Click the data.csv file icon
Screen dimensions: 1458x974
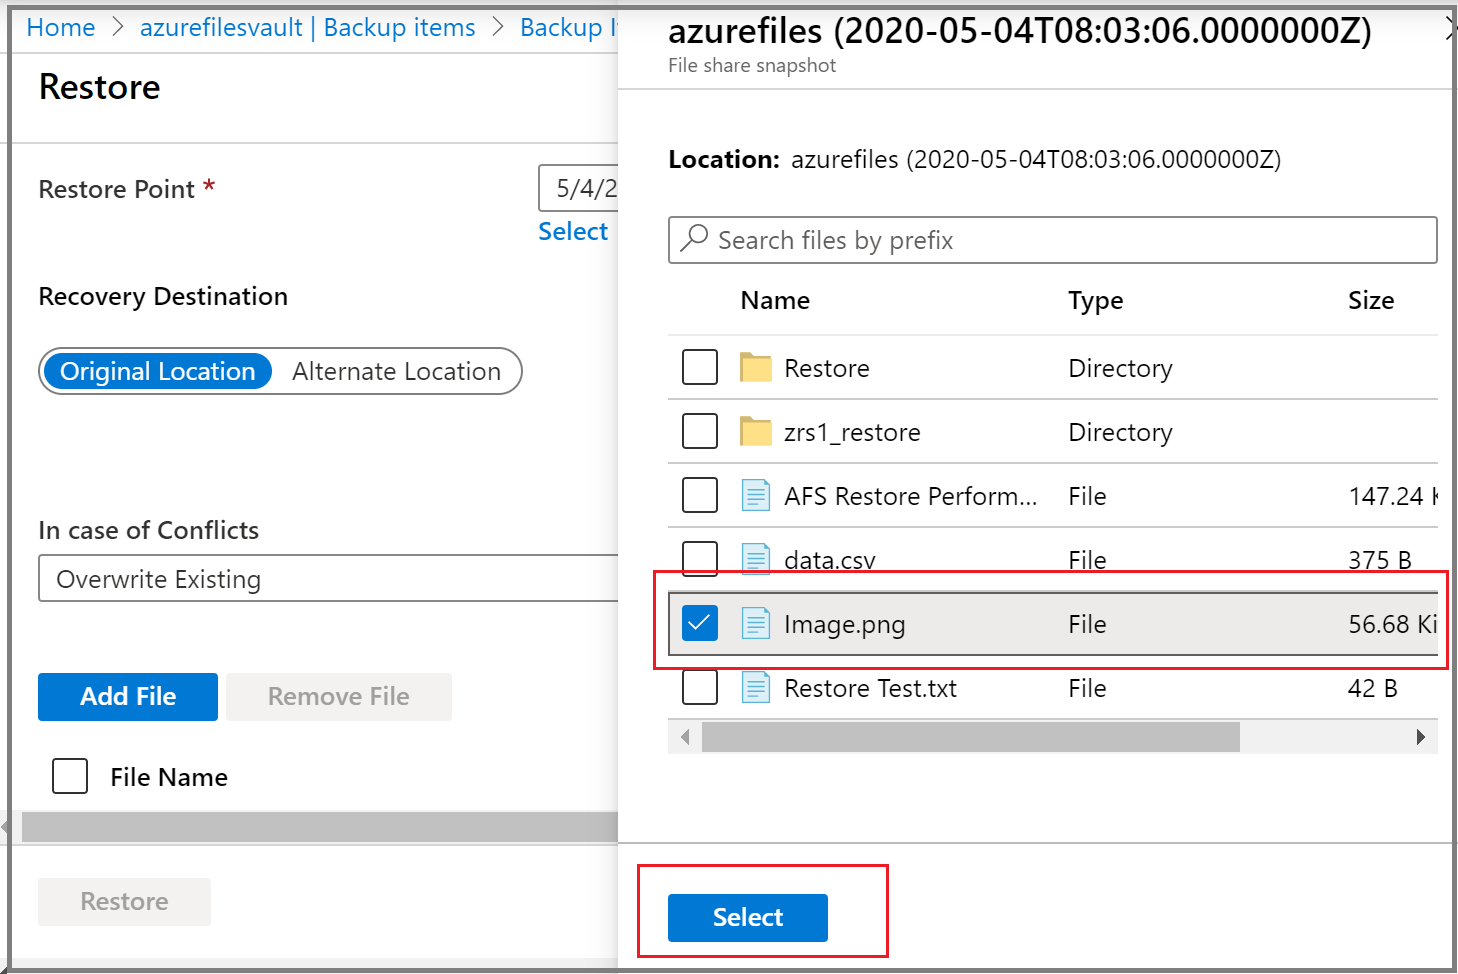tap(756, 559)
